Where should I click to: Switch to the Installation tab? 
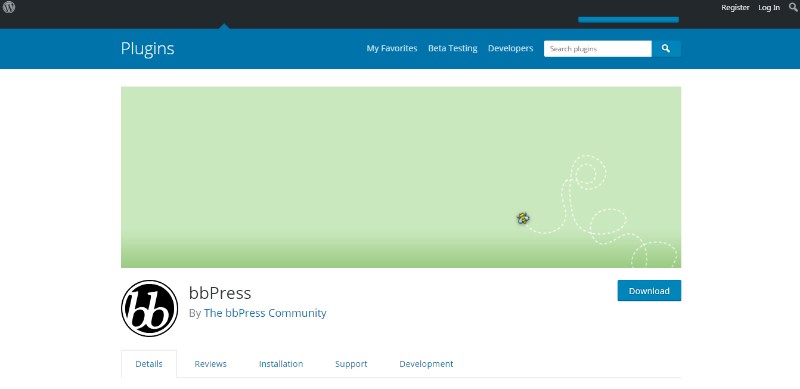281,364
